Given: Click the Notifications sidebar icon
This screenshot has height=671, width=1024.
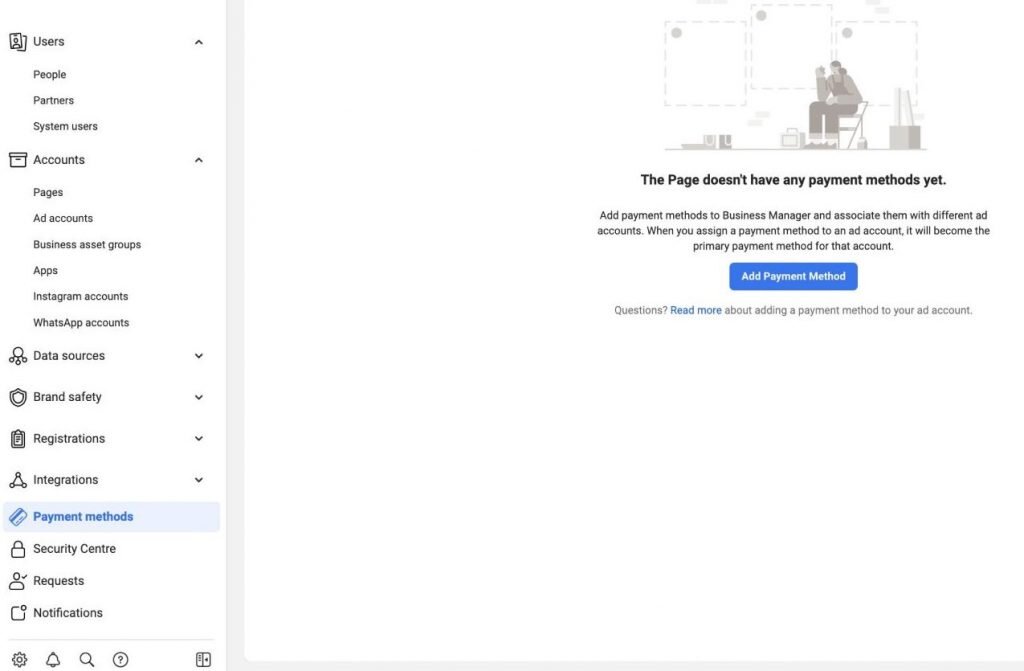Looking at the screenshot, I should (x=18, y=613).
